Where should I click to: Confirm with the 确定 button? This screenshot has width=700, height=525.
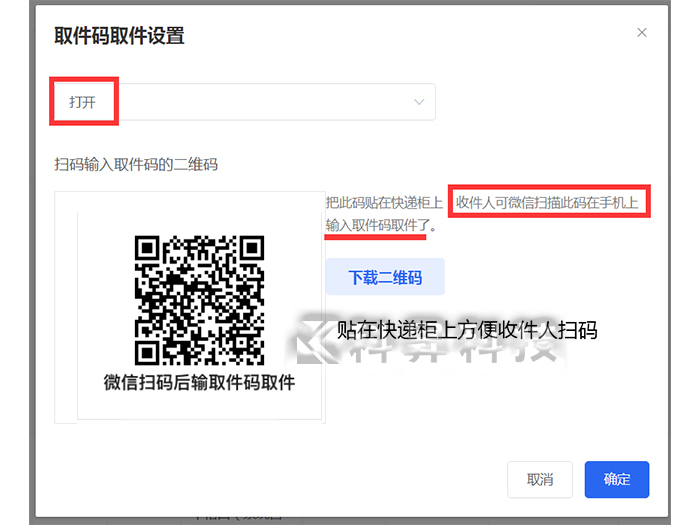(617, 479)
